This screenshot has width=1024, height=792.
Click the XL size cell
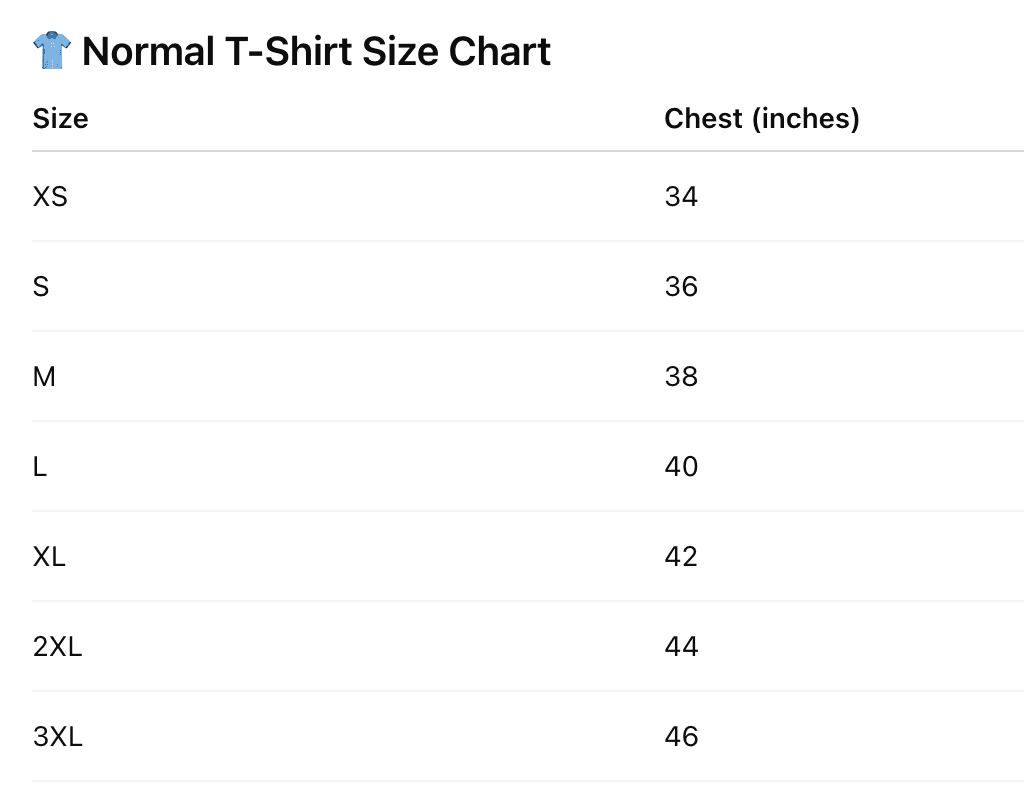[x=49, y=557]
